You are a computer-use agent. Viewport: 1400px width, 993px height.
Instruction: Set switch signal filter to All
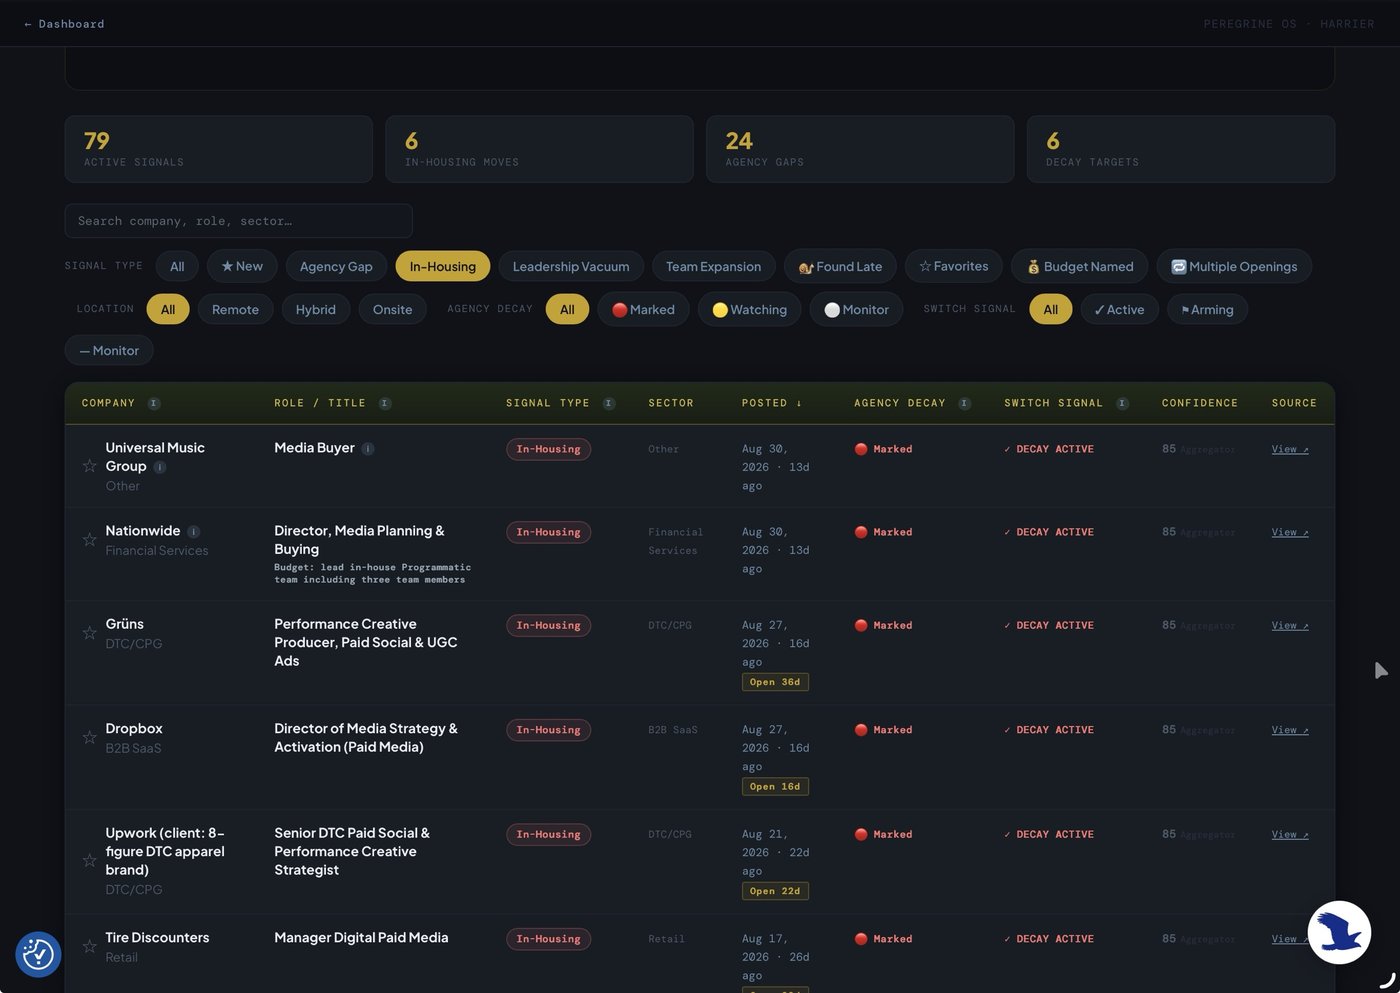click(1051, 309)
